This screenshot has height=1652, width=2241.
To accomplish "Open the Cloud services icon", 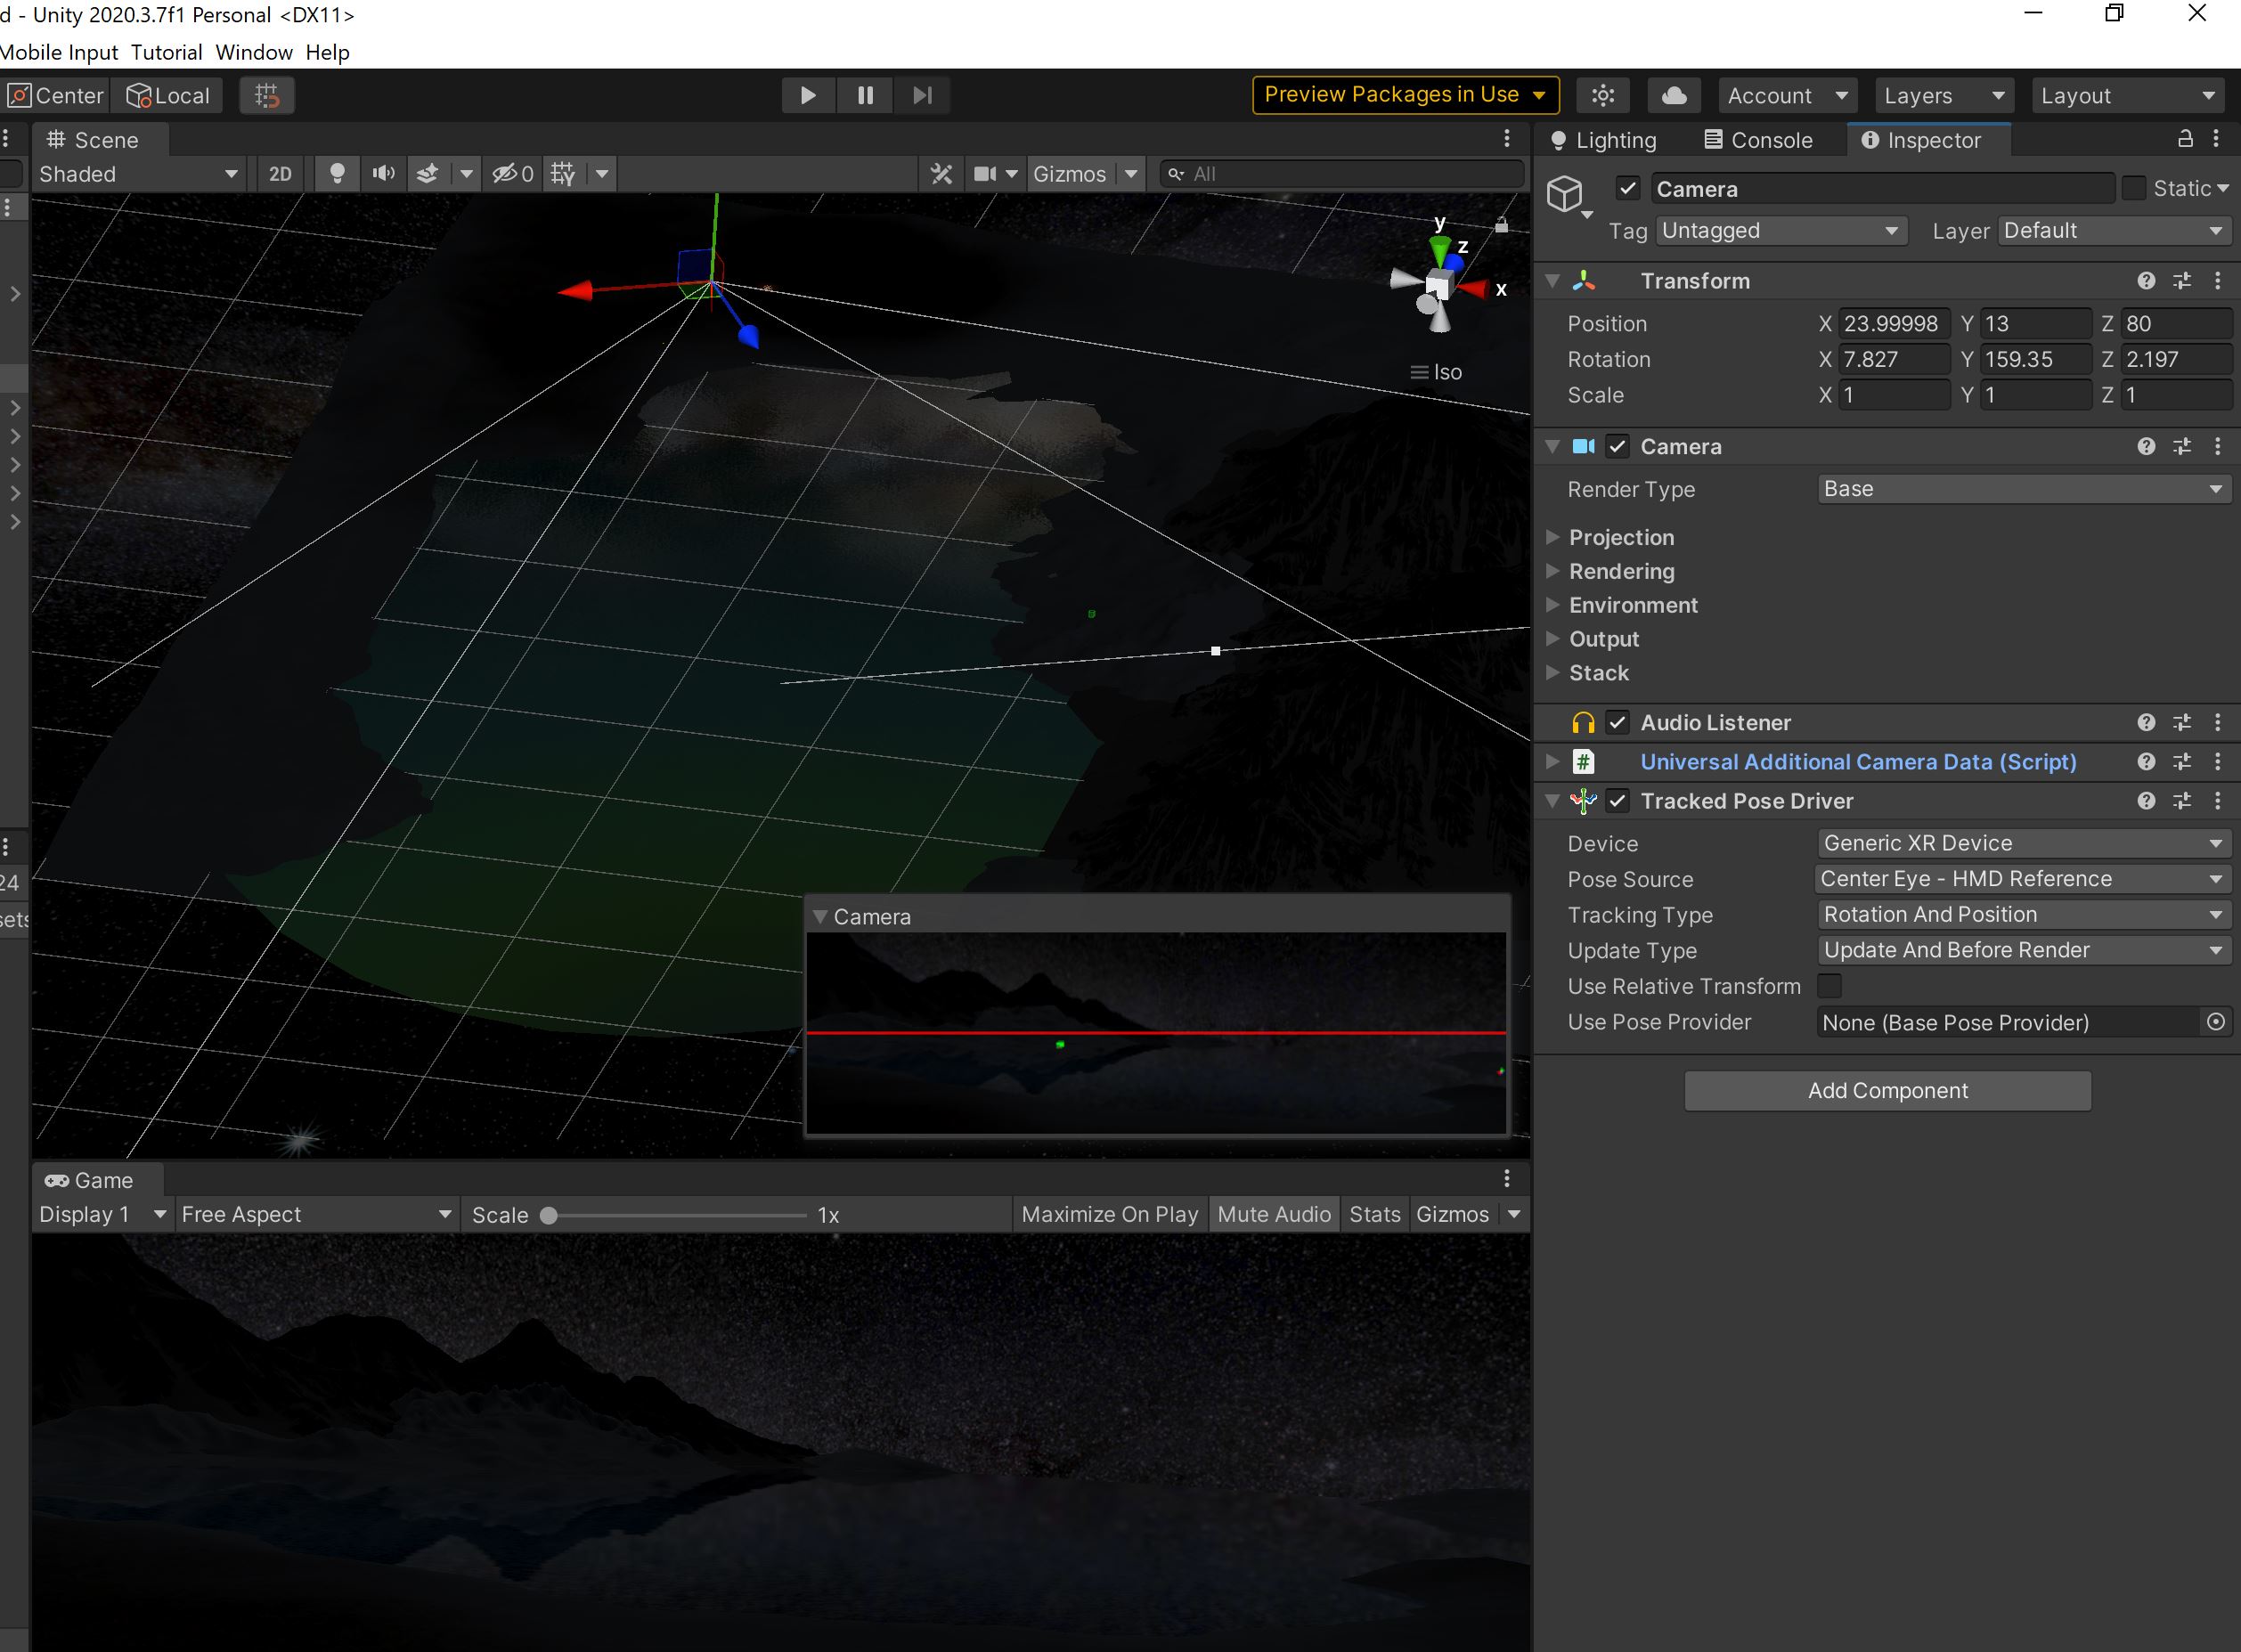I will (x=1674, y=95).
